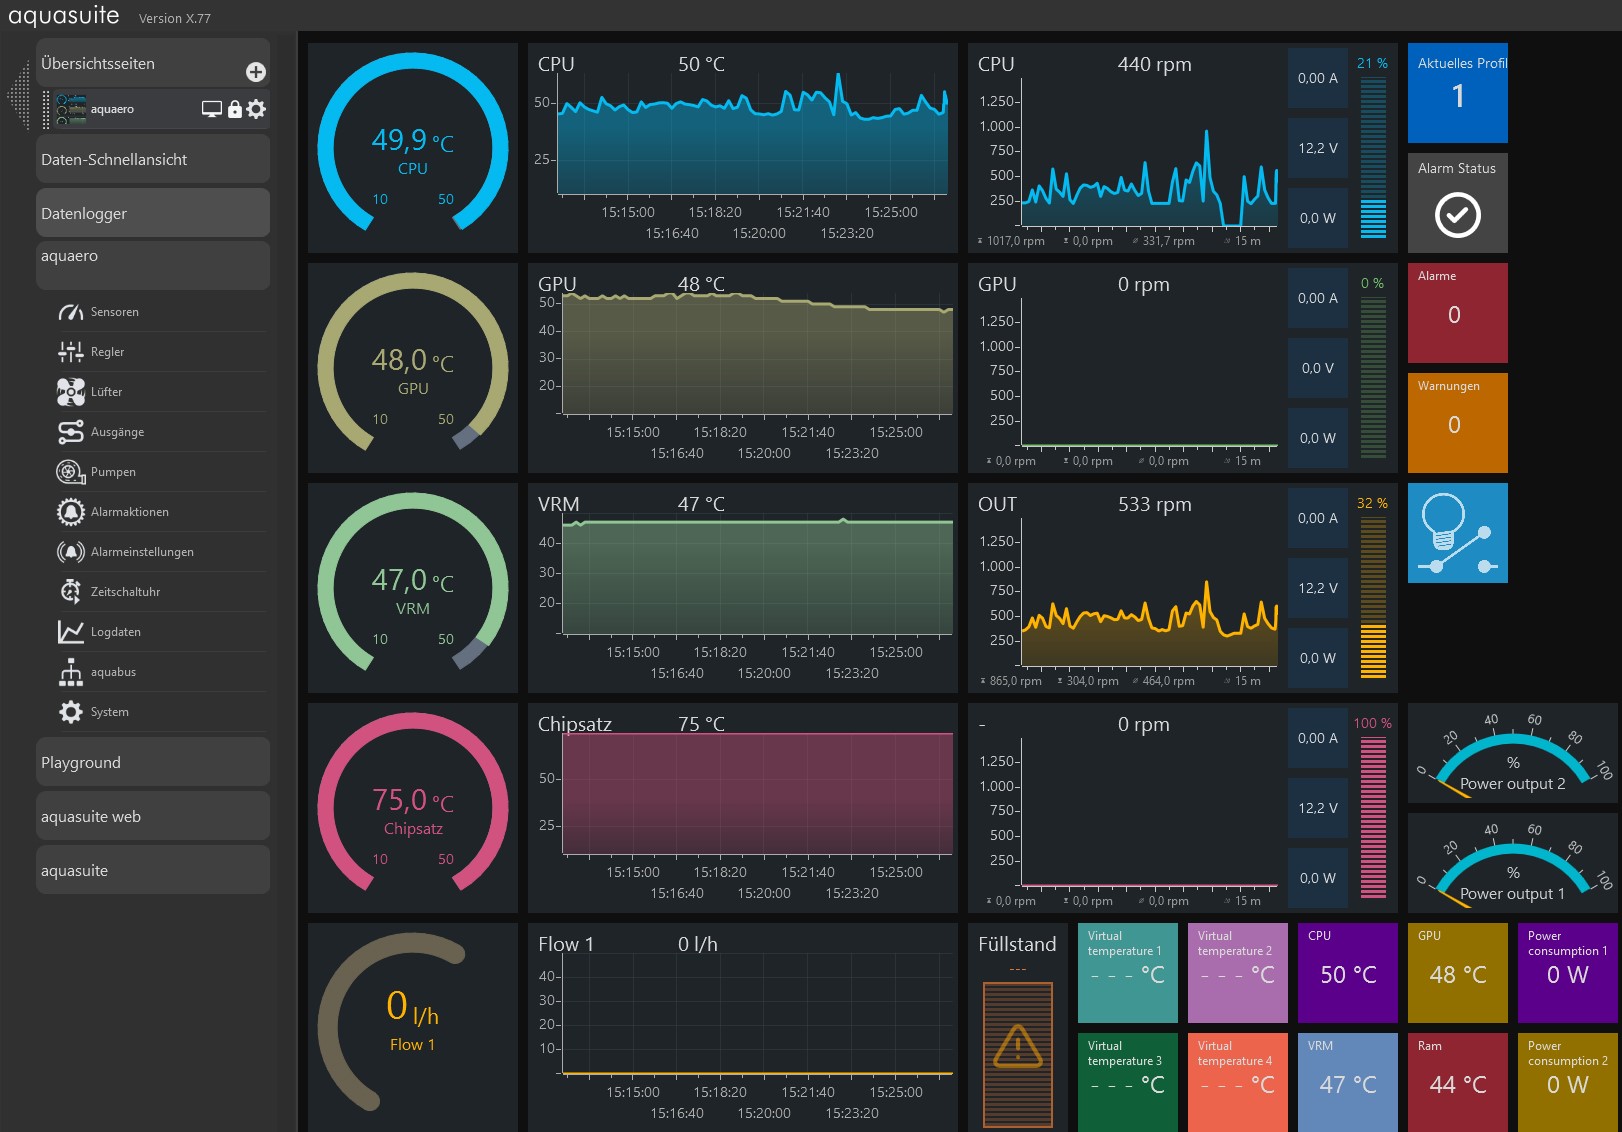Click the Aktuelles Profil tile

[x=1457, y=93]
